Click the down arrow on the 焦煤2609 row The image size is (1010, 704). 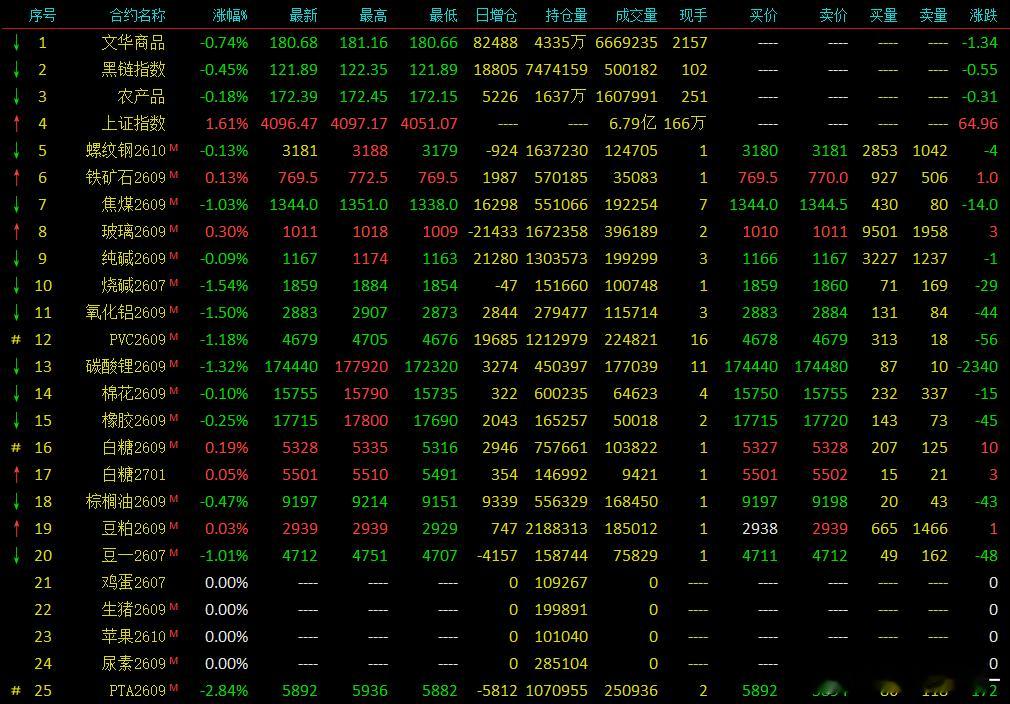tap(16, 205)
